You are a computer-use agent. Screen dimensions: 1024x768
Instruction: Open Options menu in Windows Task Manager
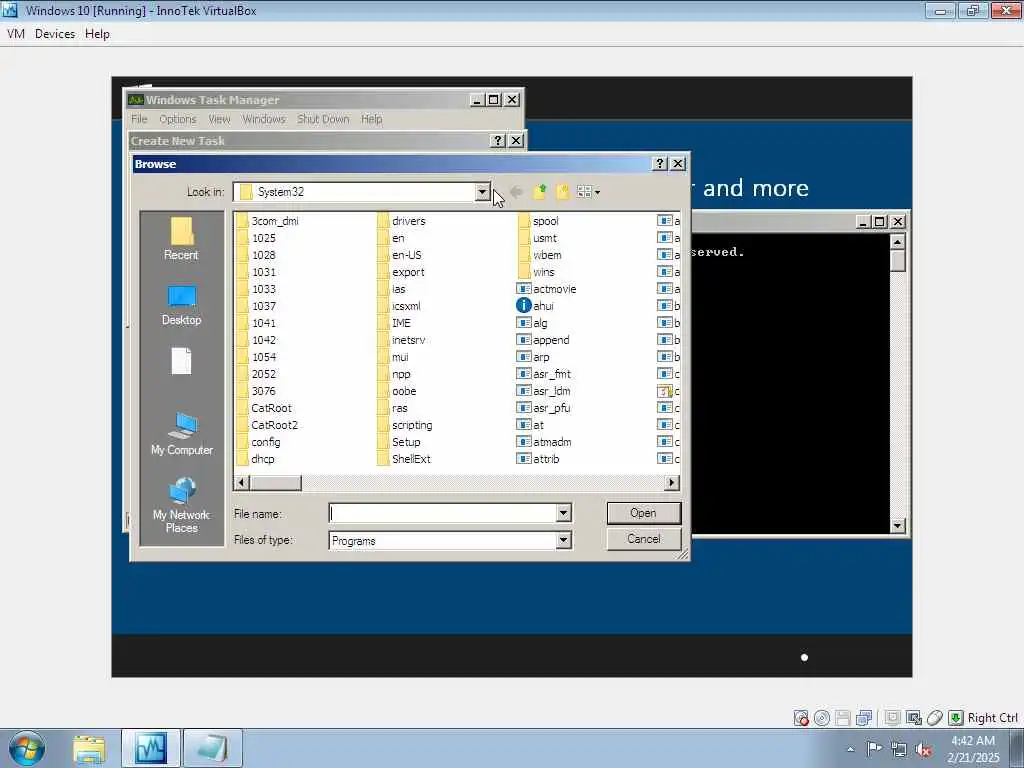[x=178, y=119]
